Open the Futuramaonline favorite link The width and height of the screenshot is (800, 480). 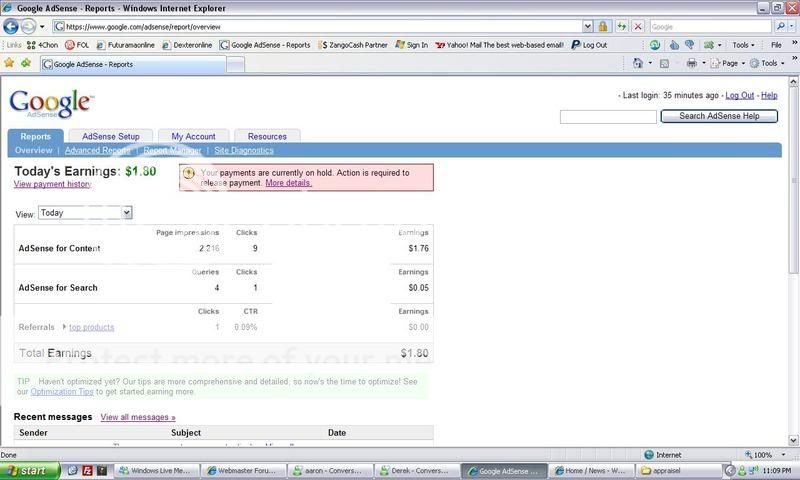pos(126,45)
